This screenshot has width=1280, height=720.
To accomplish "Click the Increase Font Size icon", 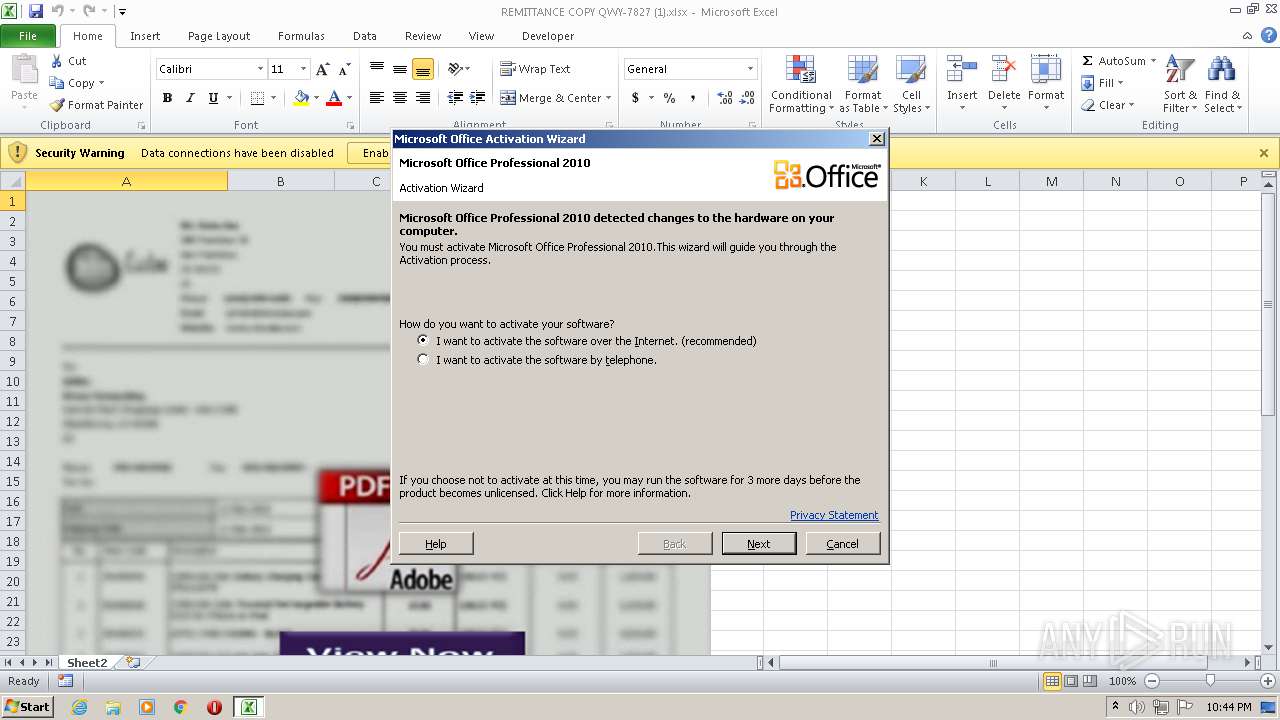I will [322, 69].
